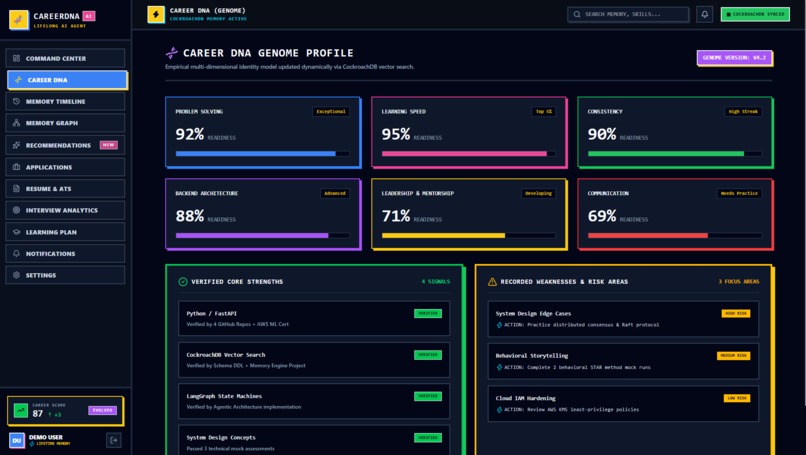Click the Notifications bell icon in sidebar
This screenshot has height=455, width=806.
[x=16, y=253]
